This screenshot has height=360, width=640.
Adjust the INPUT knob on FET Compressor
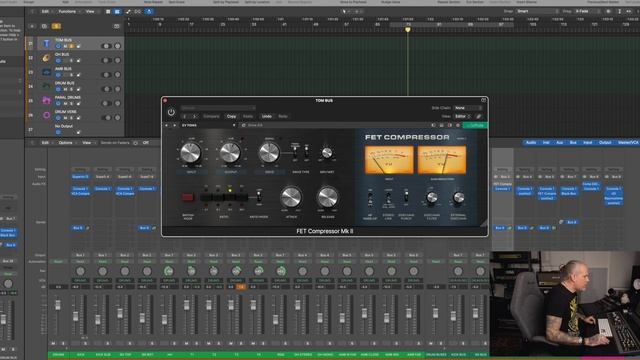(x=191, y=153)
